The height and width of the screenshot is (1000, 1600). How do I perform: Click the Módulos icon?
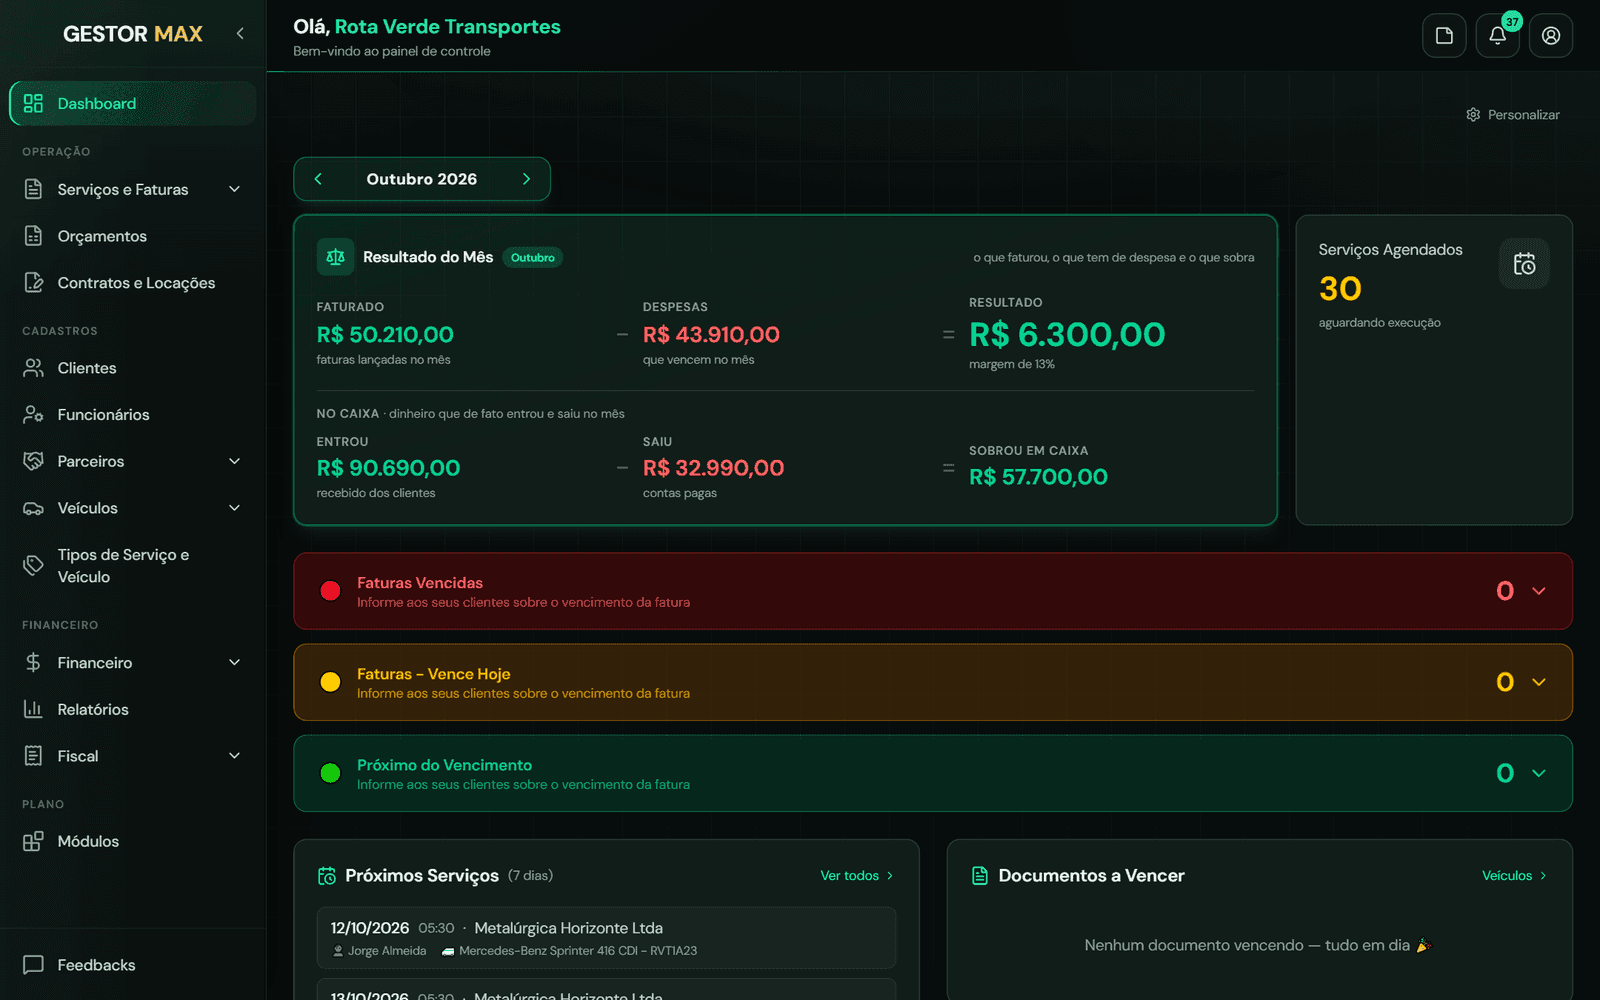point(33,841)
